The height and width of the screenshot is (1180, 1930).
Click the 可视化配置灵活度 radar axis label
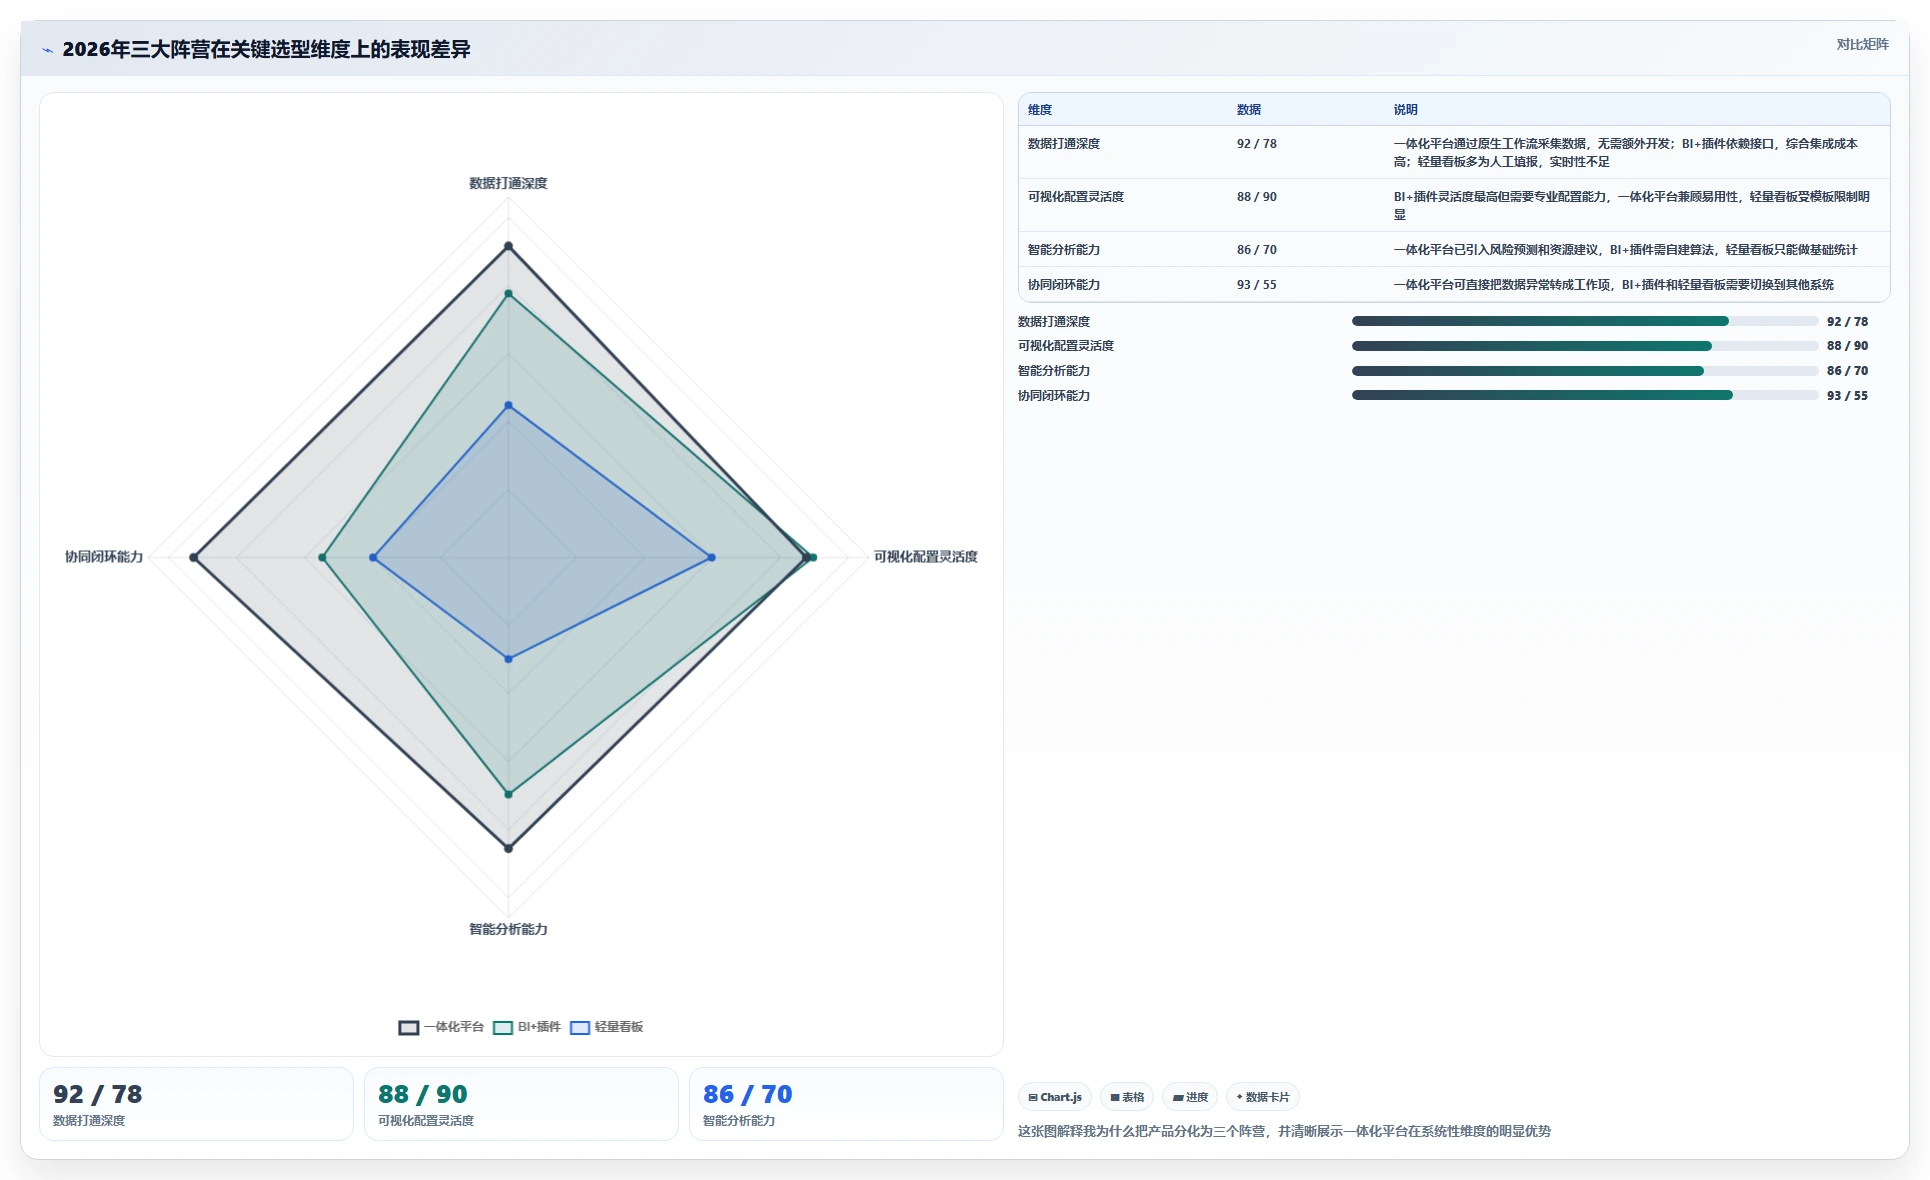click(926, 557)
